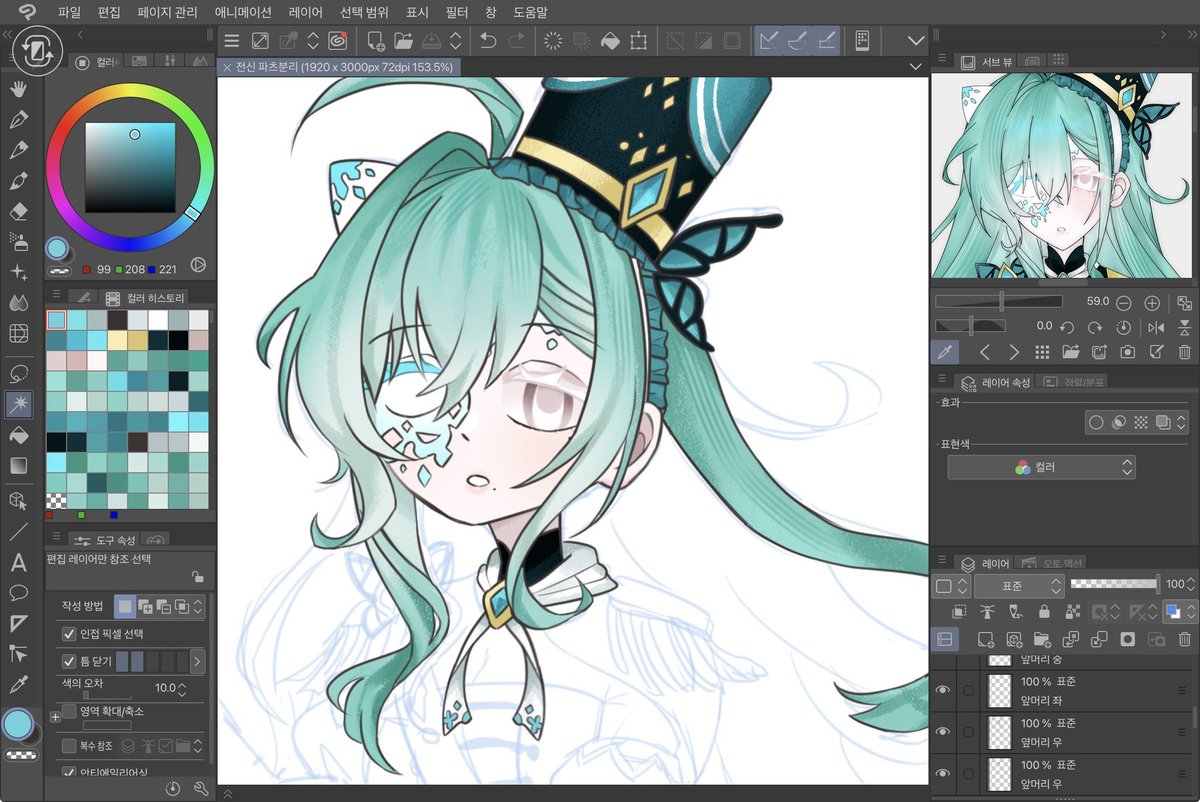Open the 파일 menu

70,13
